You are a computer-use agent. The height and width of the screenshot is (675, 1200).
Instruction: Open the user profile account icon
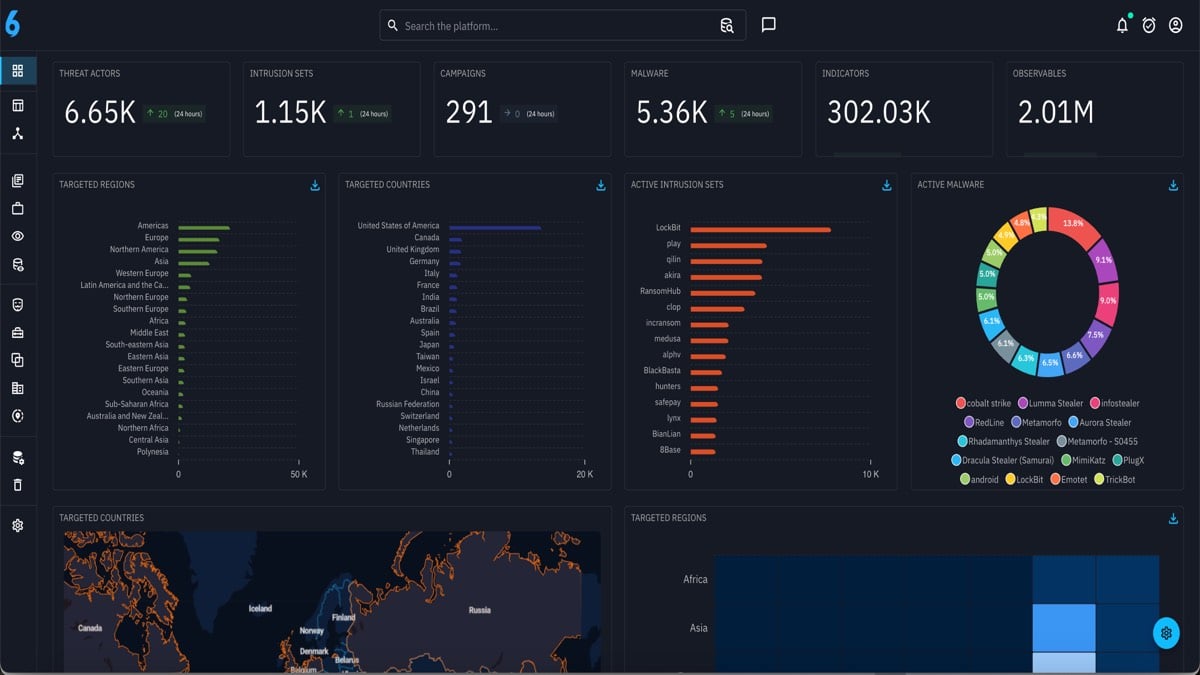coord(1176,25)
